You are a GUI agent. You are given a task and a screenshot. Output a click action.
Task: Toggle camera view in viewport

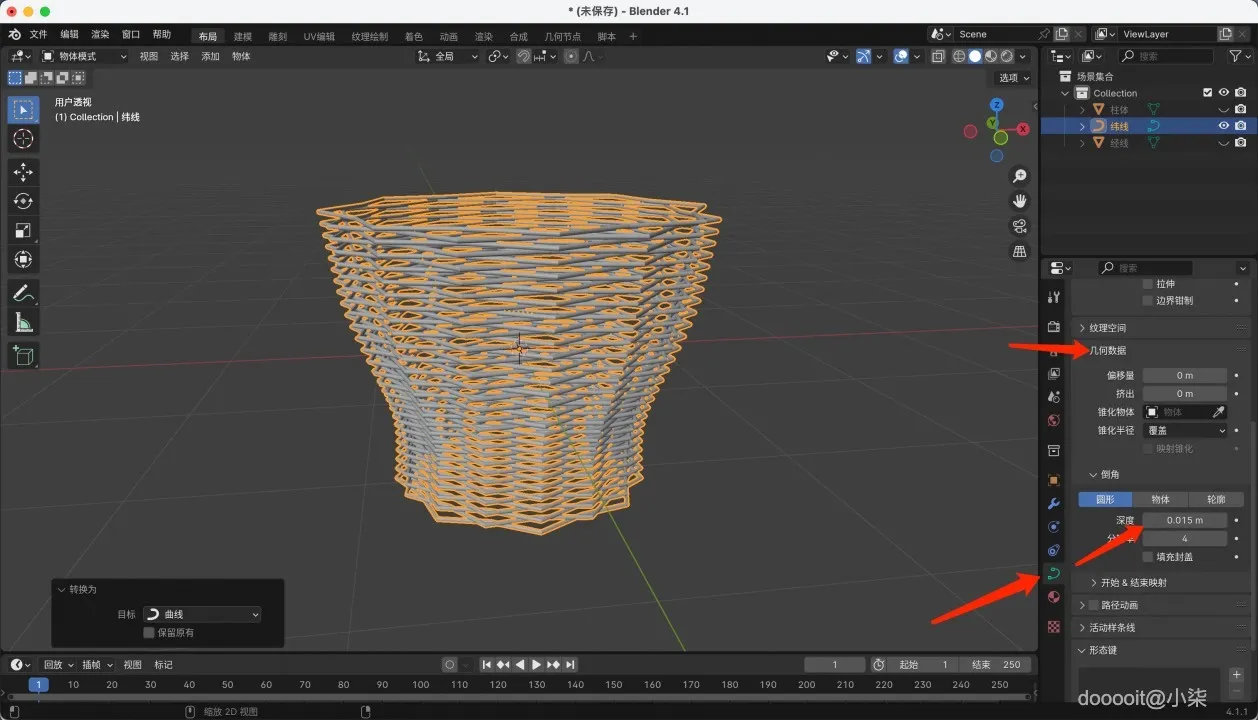(x=1019, y=226)
